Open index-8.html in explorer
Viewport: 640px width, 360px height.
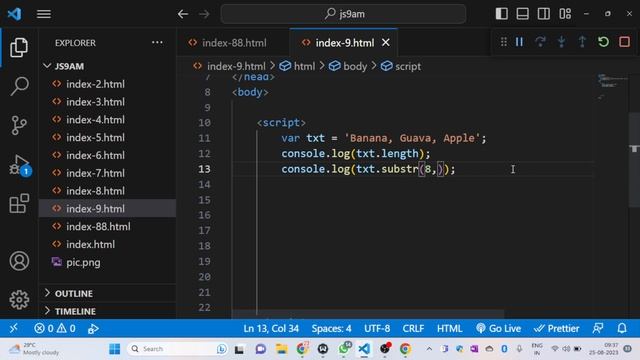point(107,191)
